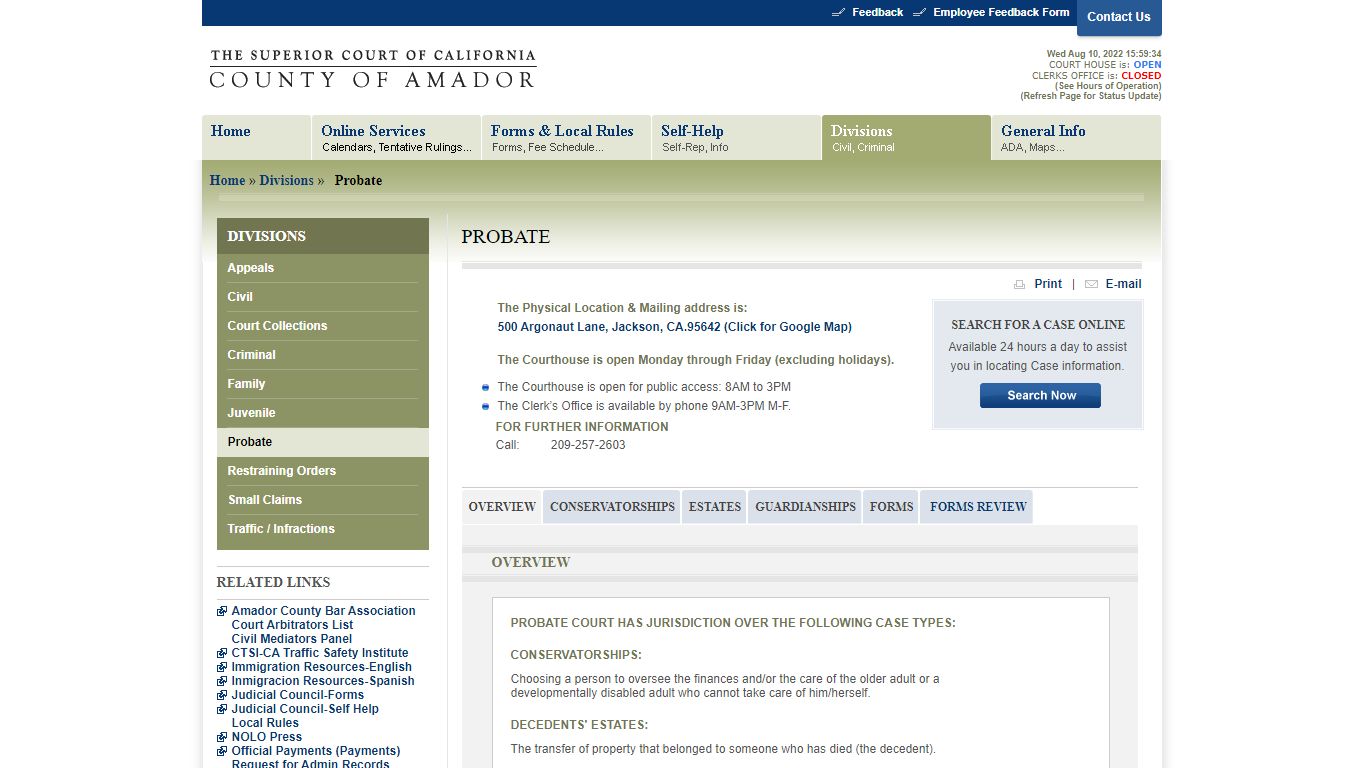Click the DECEDENTS' ESTATES: heading text
The width and height of the screenshot is (1366, 768).
point(579,725)
